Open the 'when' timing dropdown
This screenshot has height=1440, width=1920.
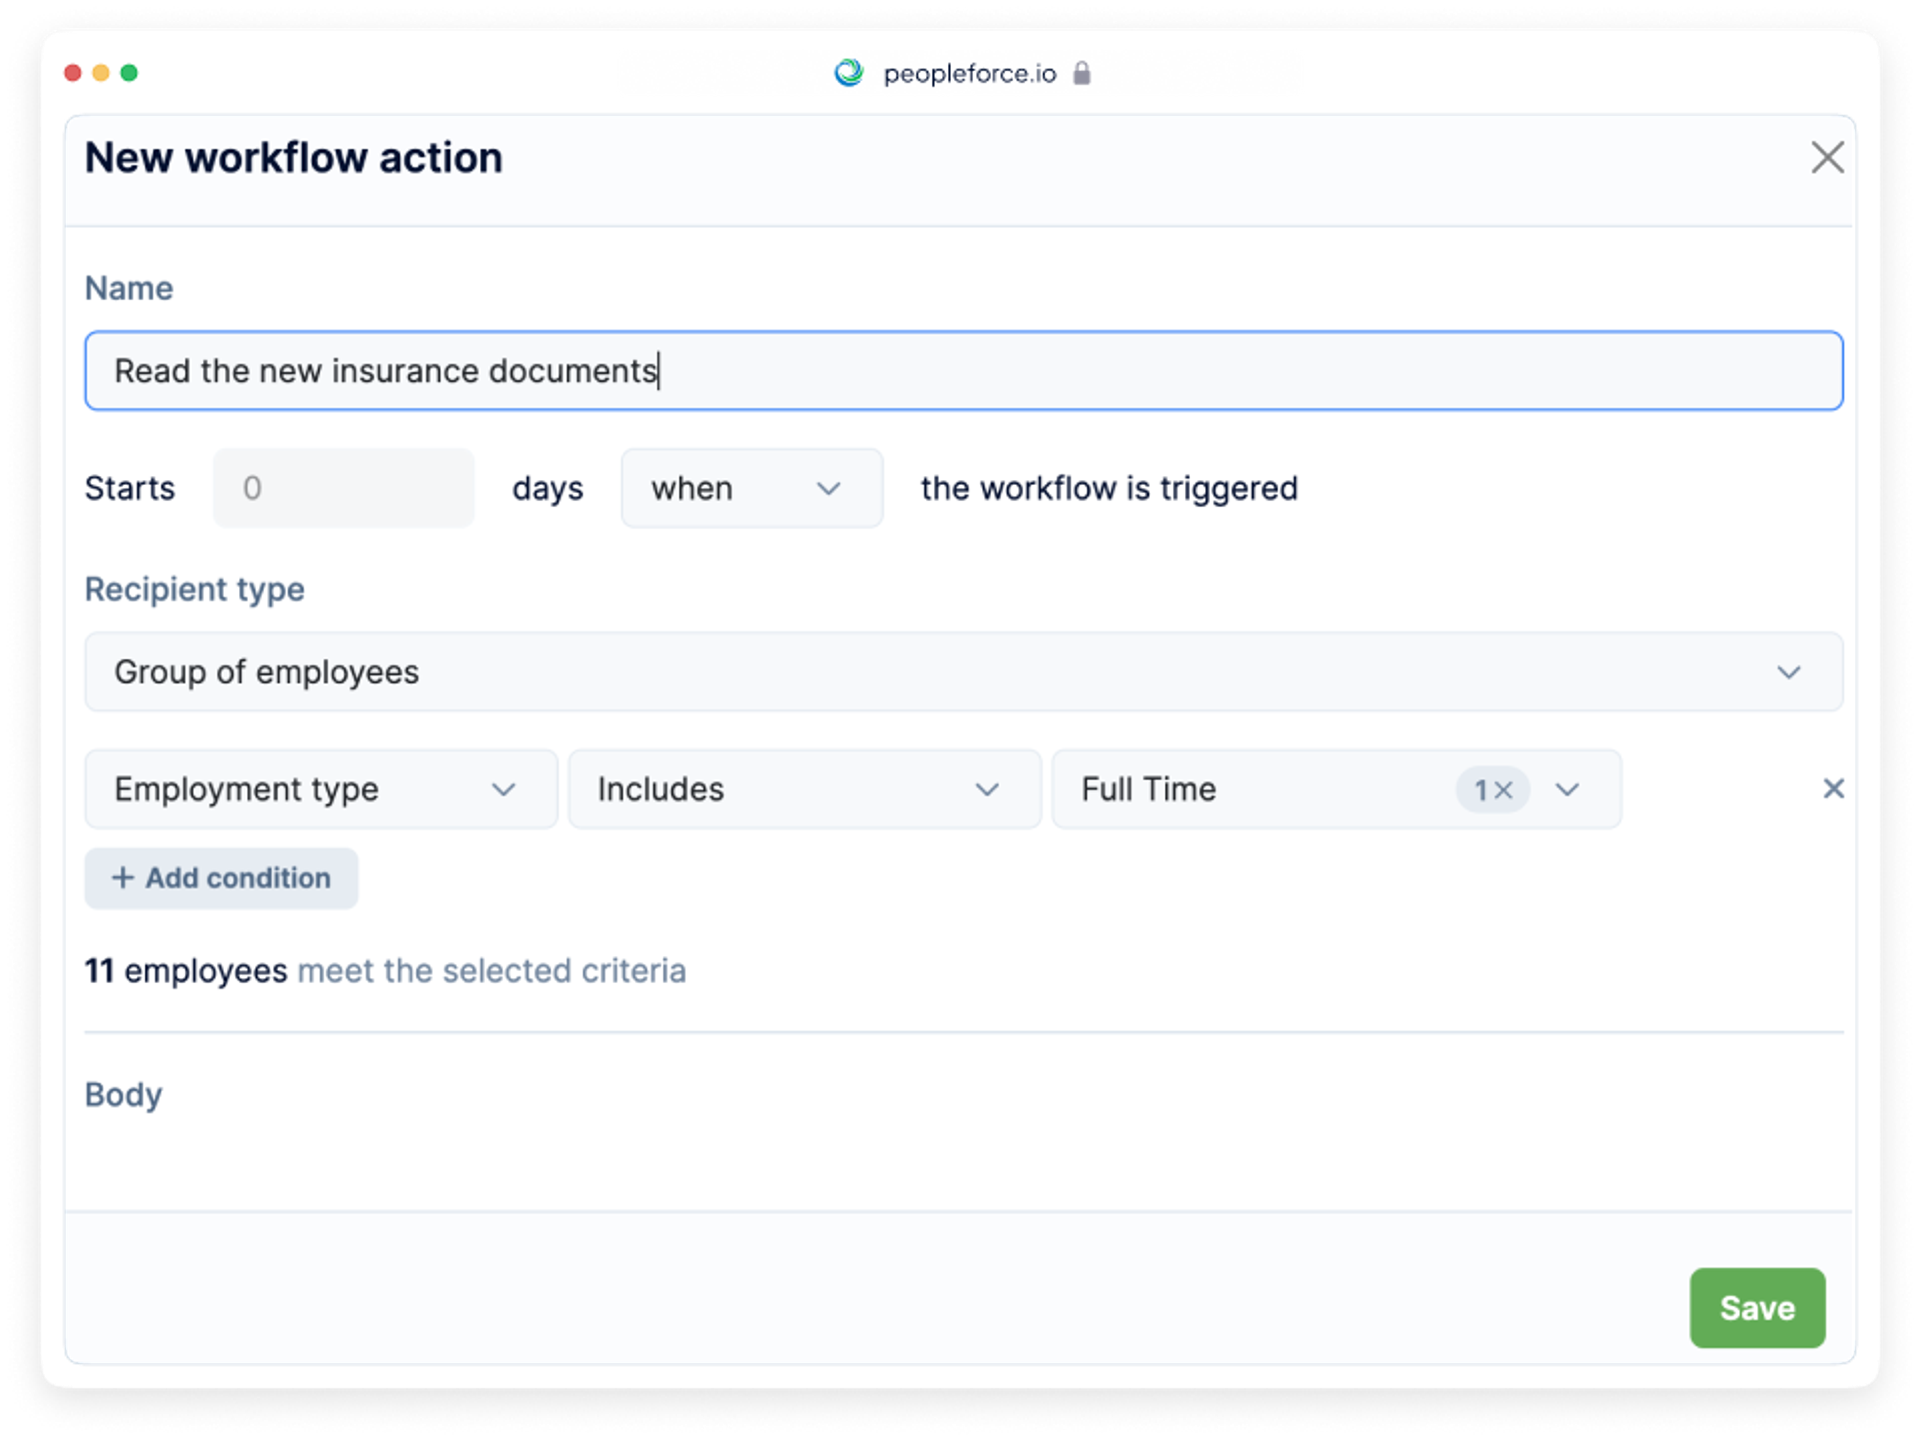[751, 488]
